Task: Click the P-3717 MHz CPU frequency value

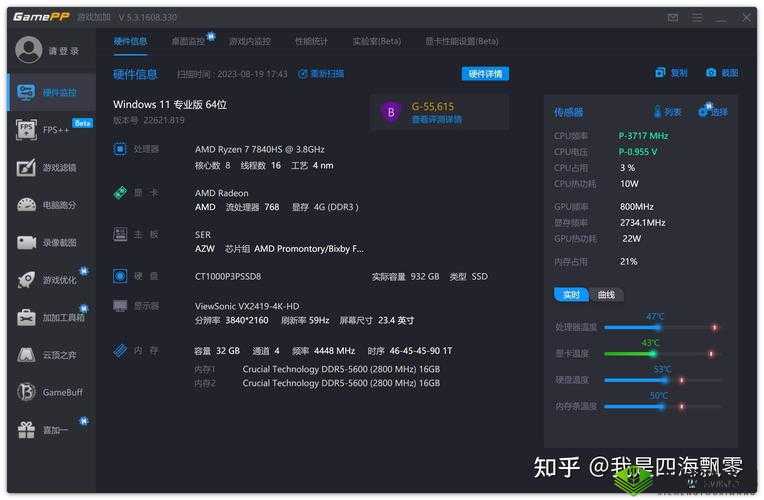Action: click(643, 135)
